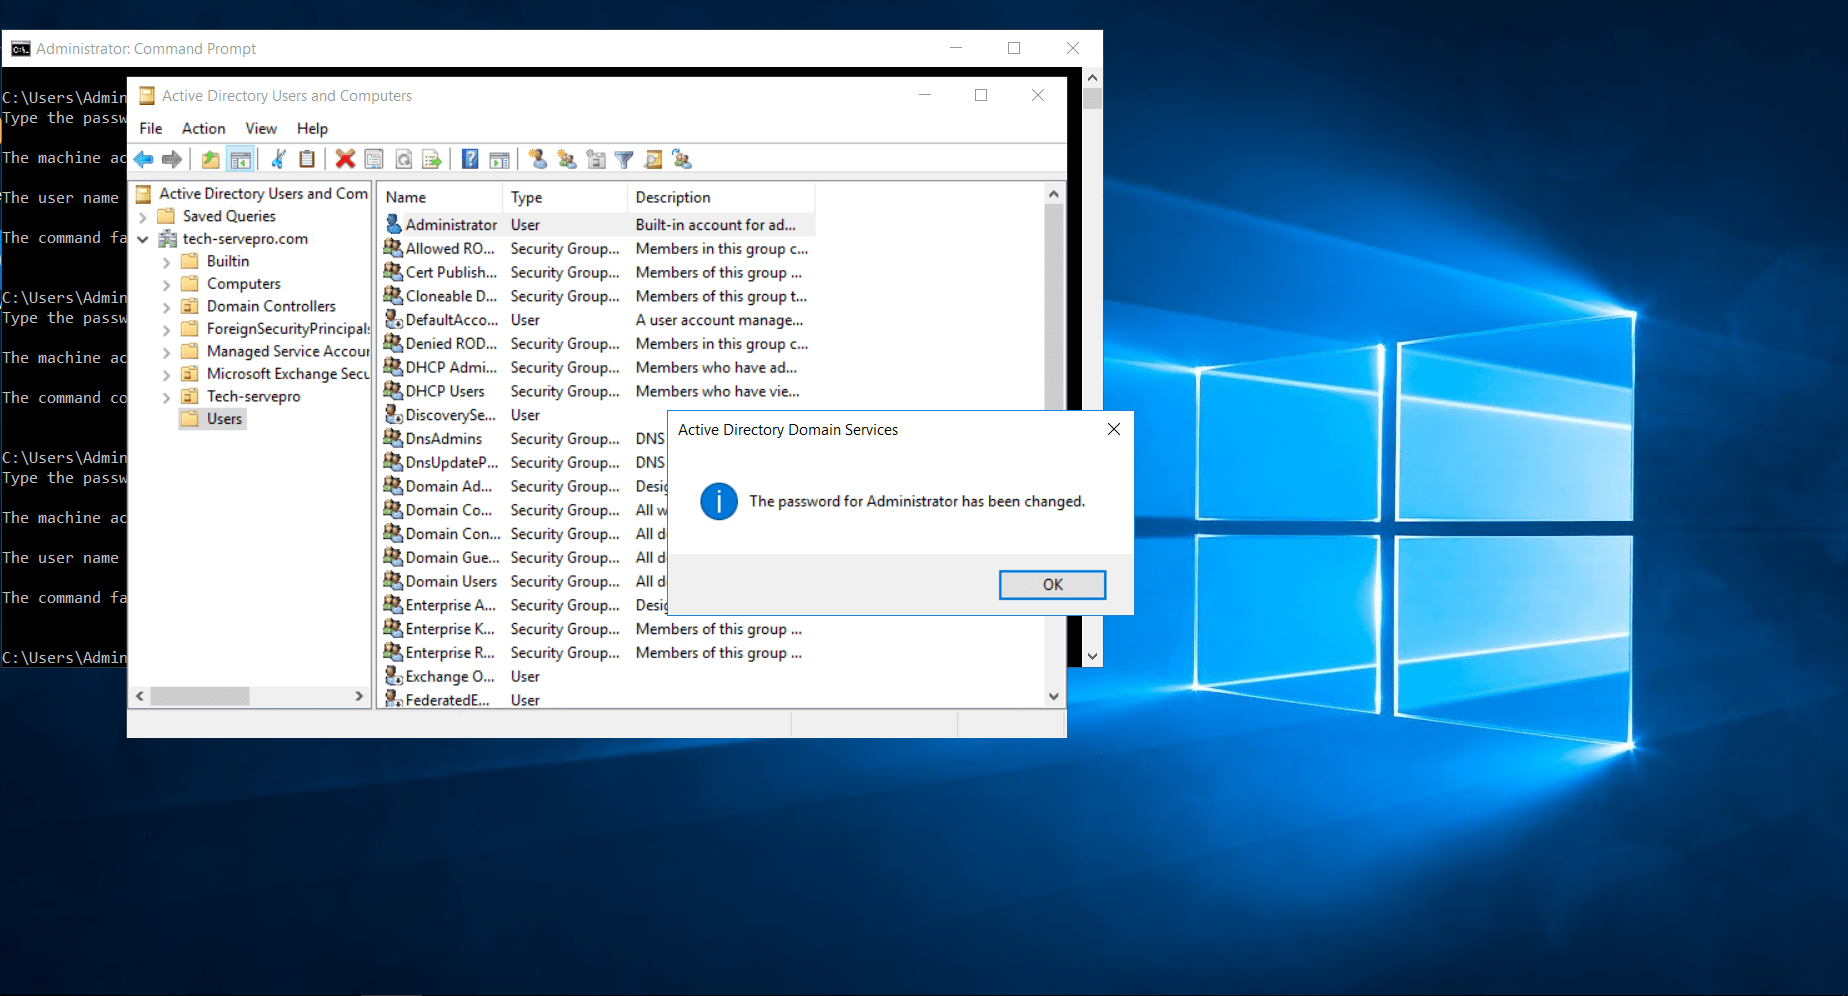The width and height of the screenshot is (1848, 996).
Task: Expand the Builtin container
Action: tap(166, 261)
